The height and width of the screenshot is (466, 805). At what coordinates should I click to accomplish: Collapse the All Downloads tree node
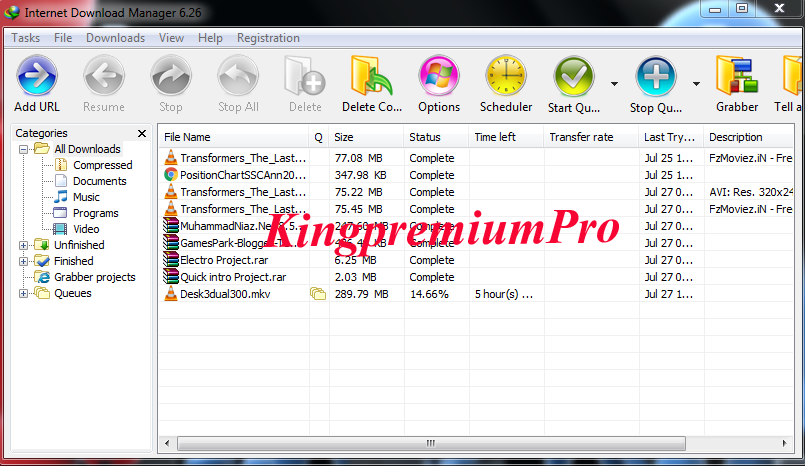tap(23, 149)
